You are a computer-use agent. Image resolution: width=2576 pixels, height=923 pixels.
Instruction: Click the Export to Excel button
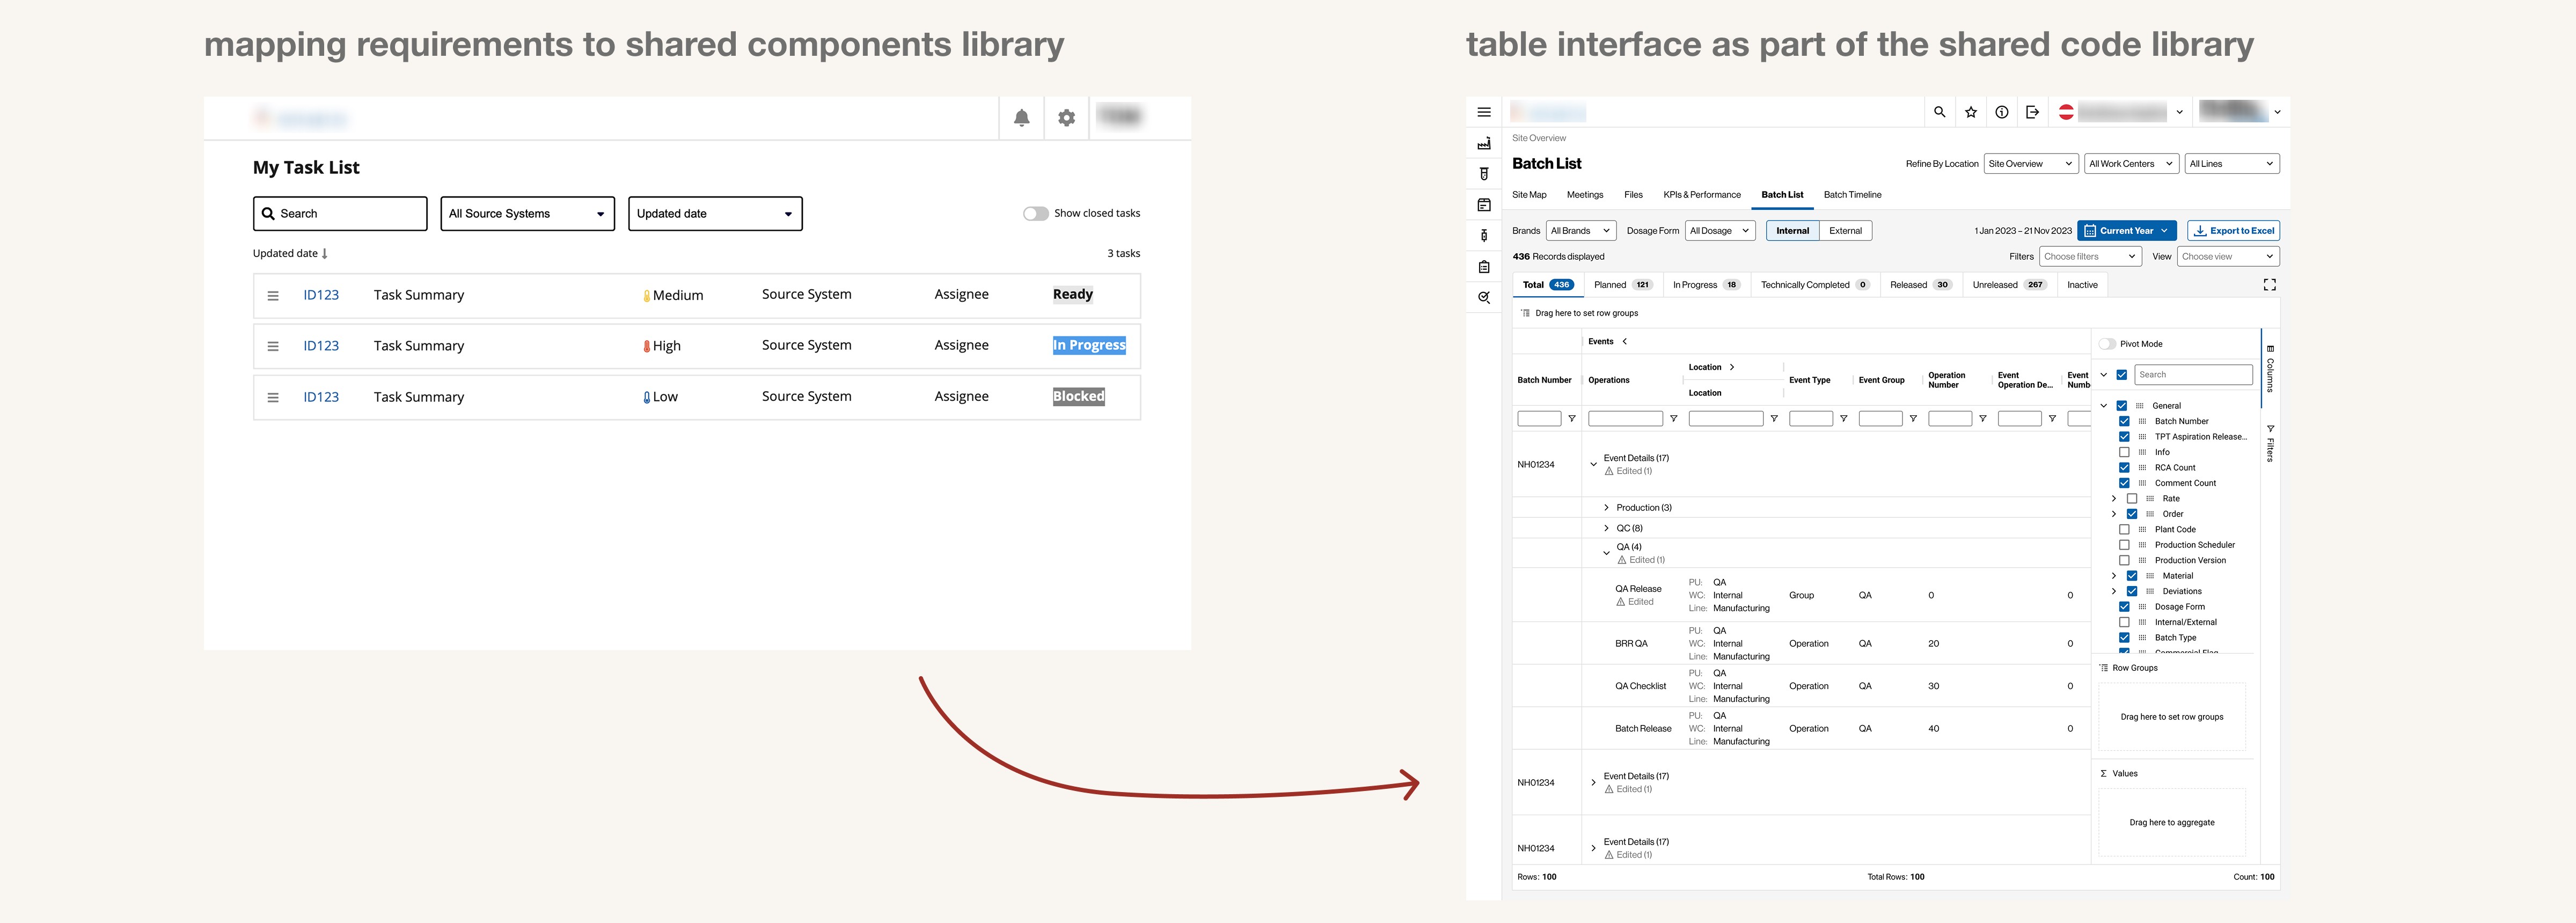(2233, 231)
